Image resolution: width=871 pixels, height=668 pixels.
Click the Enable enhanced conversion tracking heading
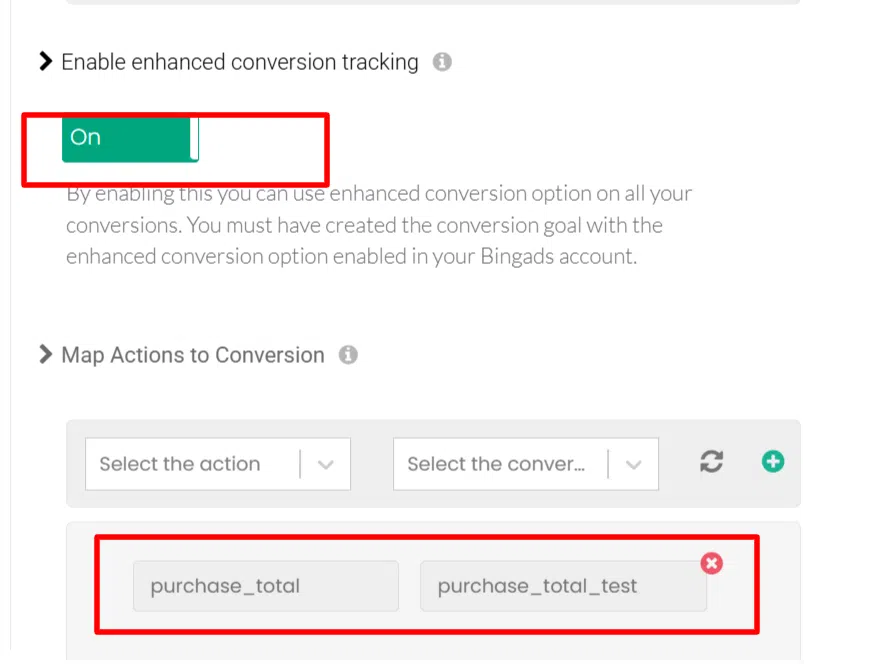coord(239,61)
